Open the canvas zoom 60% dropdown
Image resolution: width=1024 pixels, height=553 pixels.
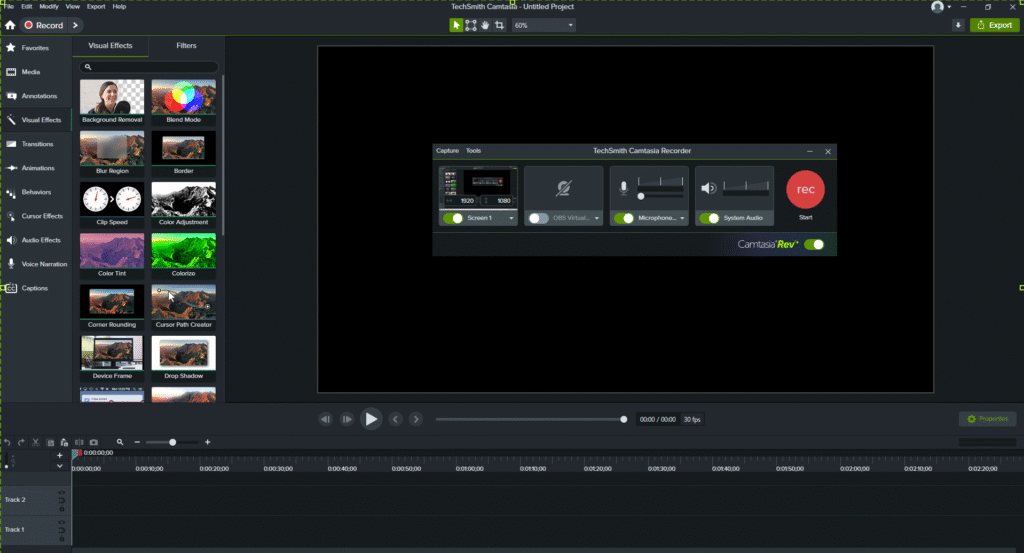[543, 25]
